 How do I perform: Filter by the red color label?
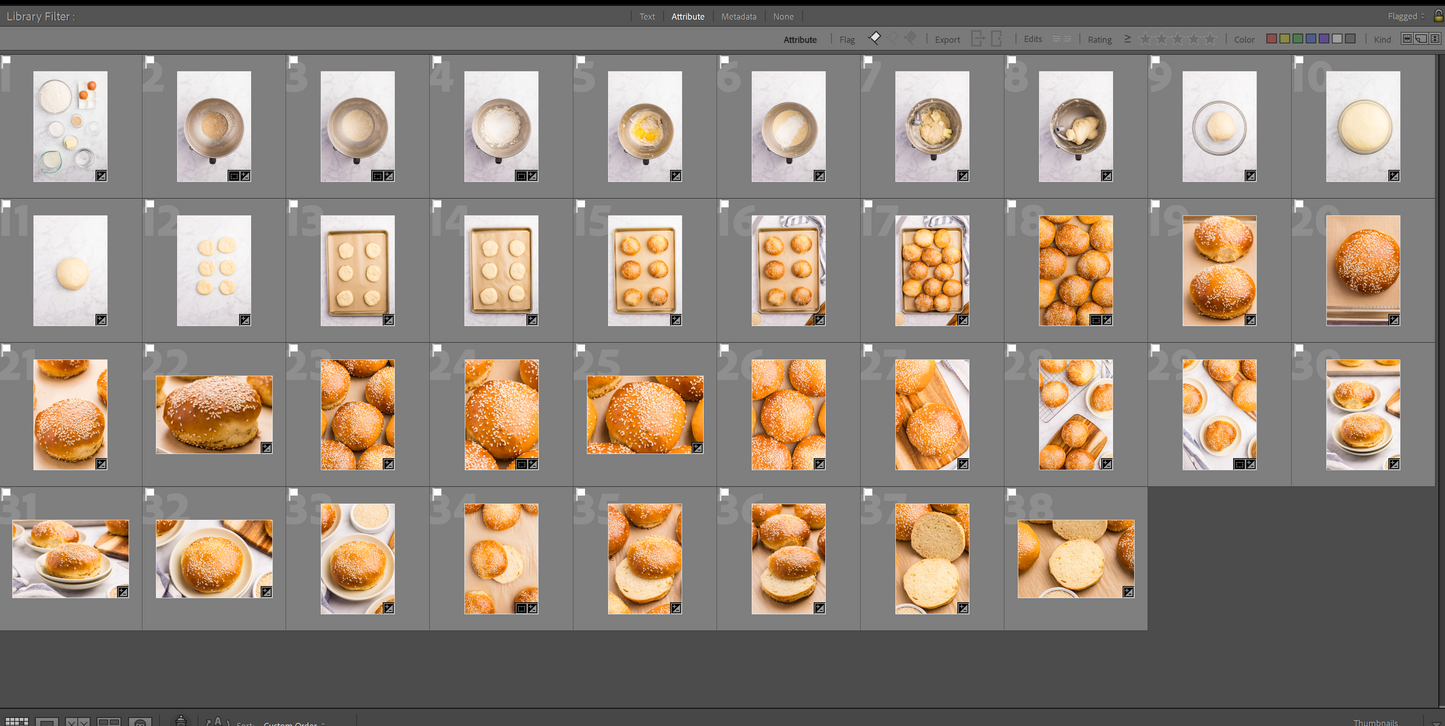click(1271, 39)
